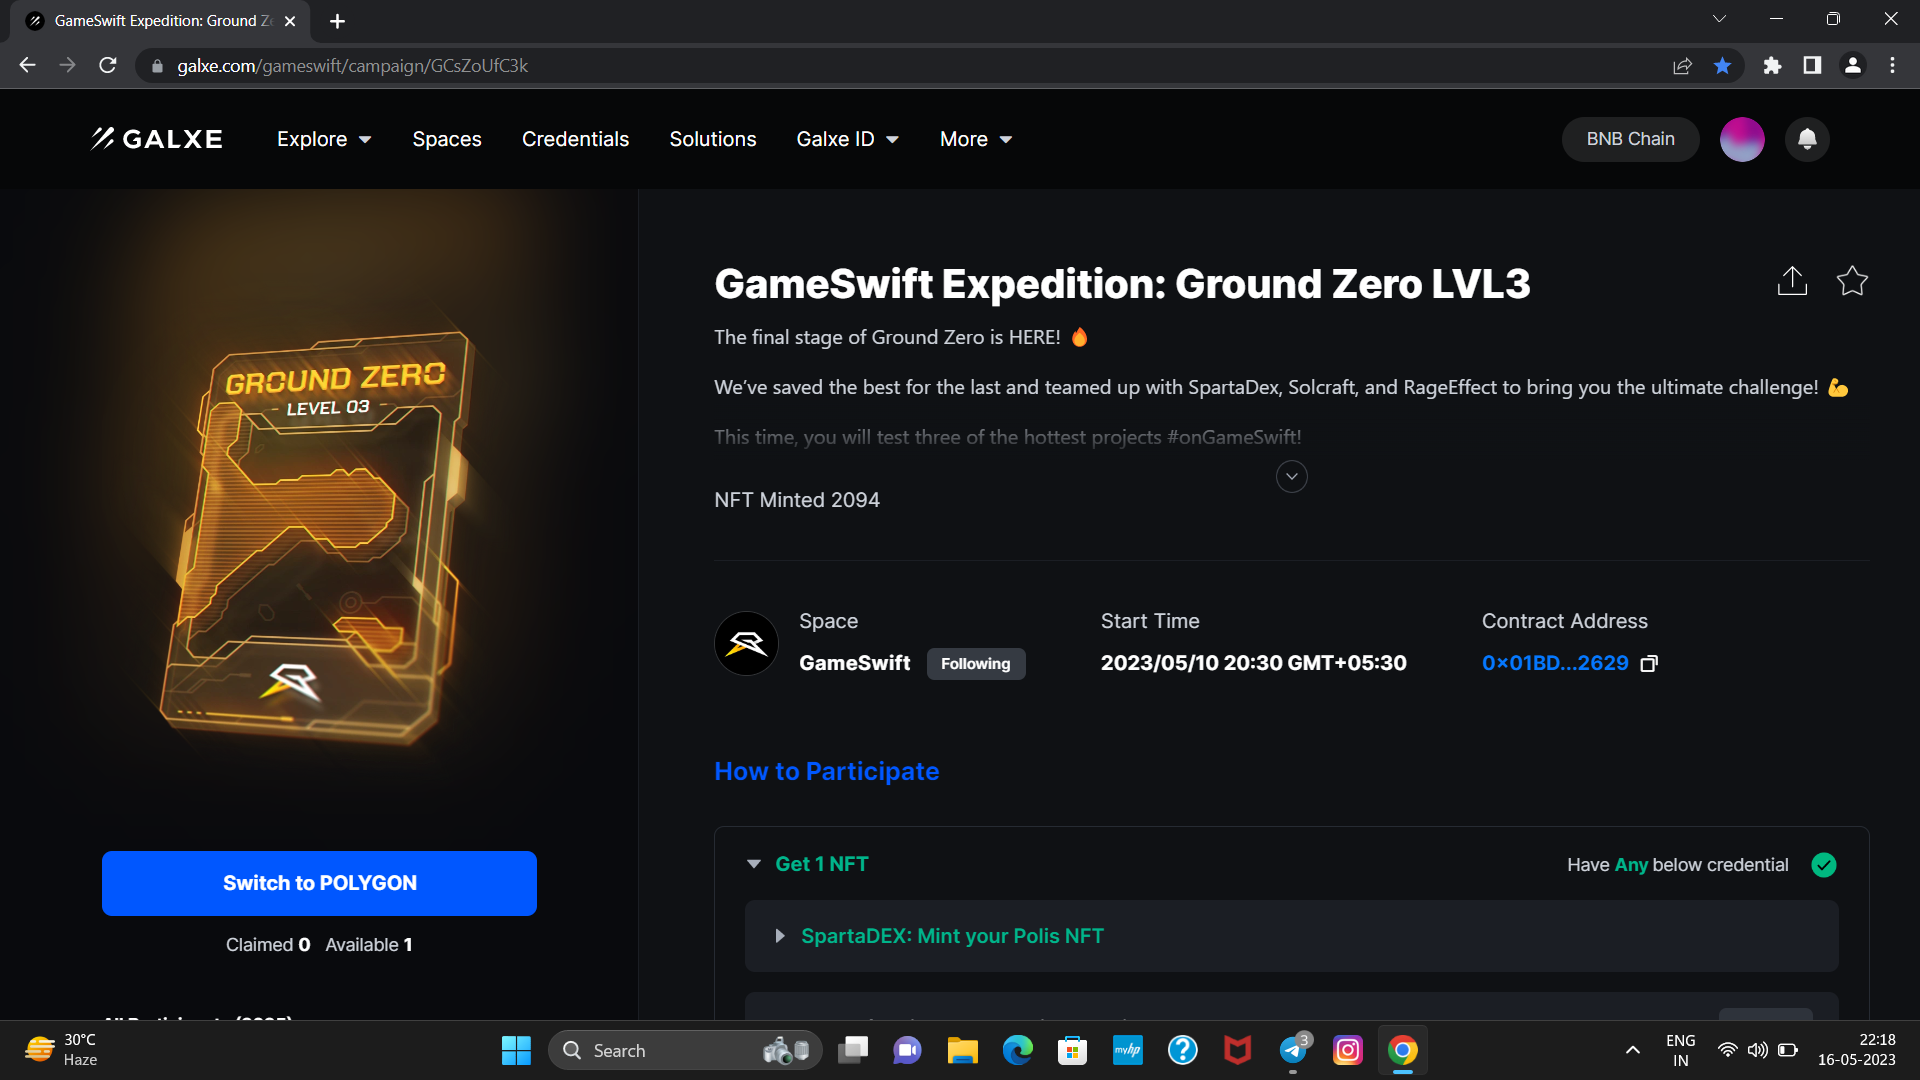Toggle Chrome side panel icon
1920x1080 pixels.
[x=1812, y=66]
